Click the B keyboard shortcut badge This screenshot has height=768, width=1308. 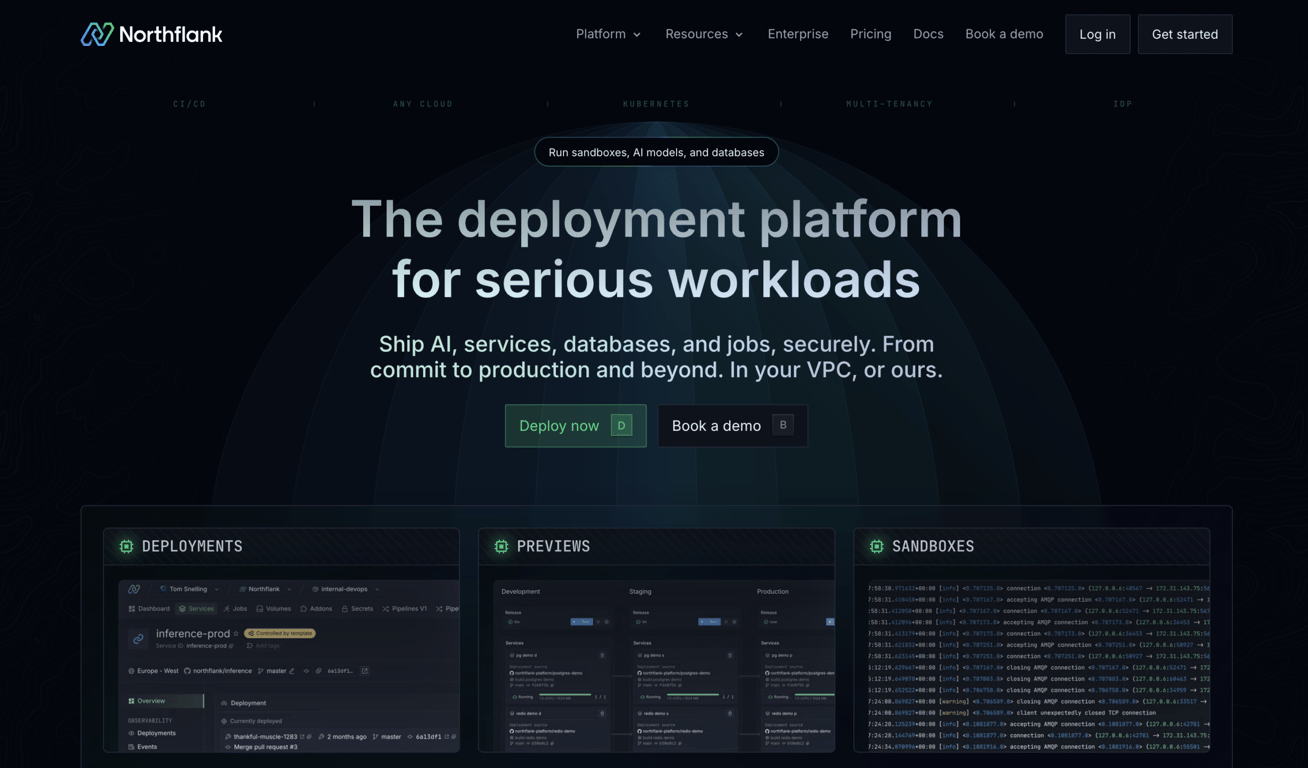click(783, 425)
